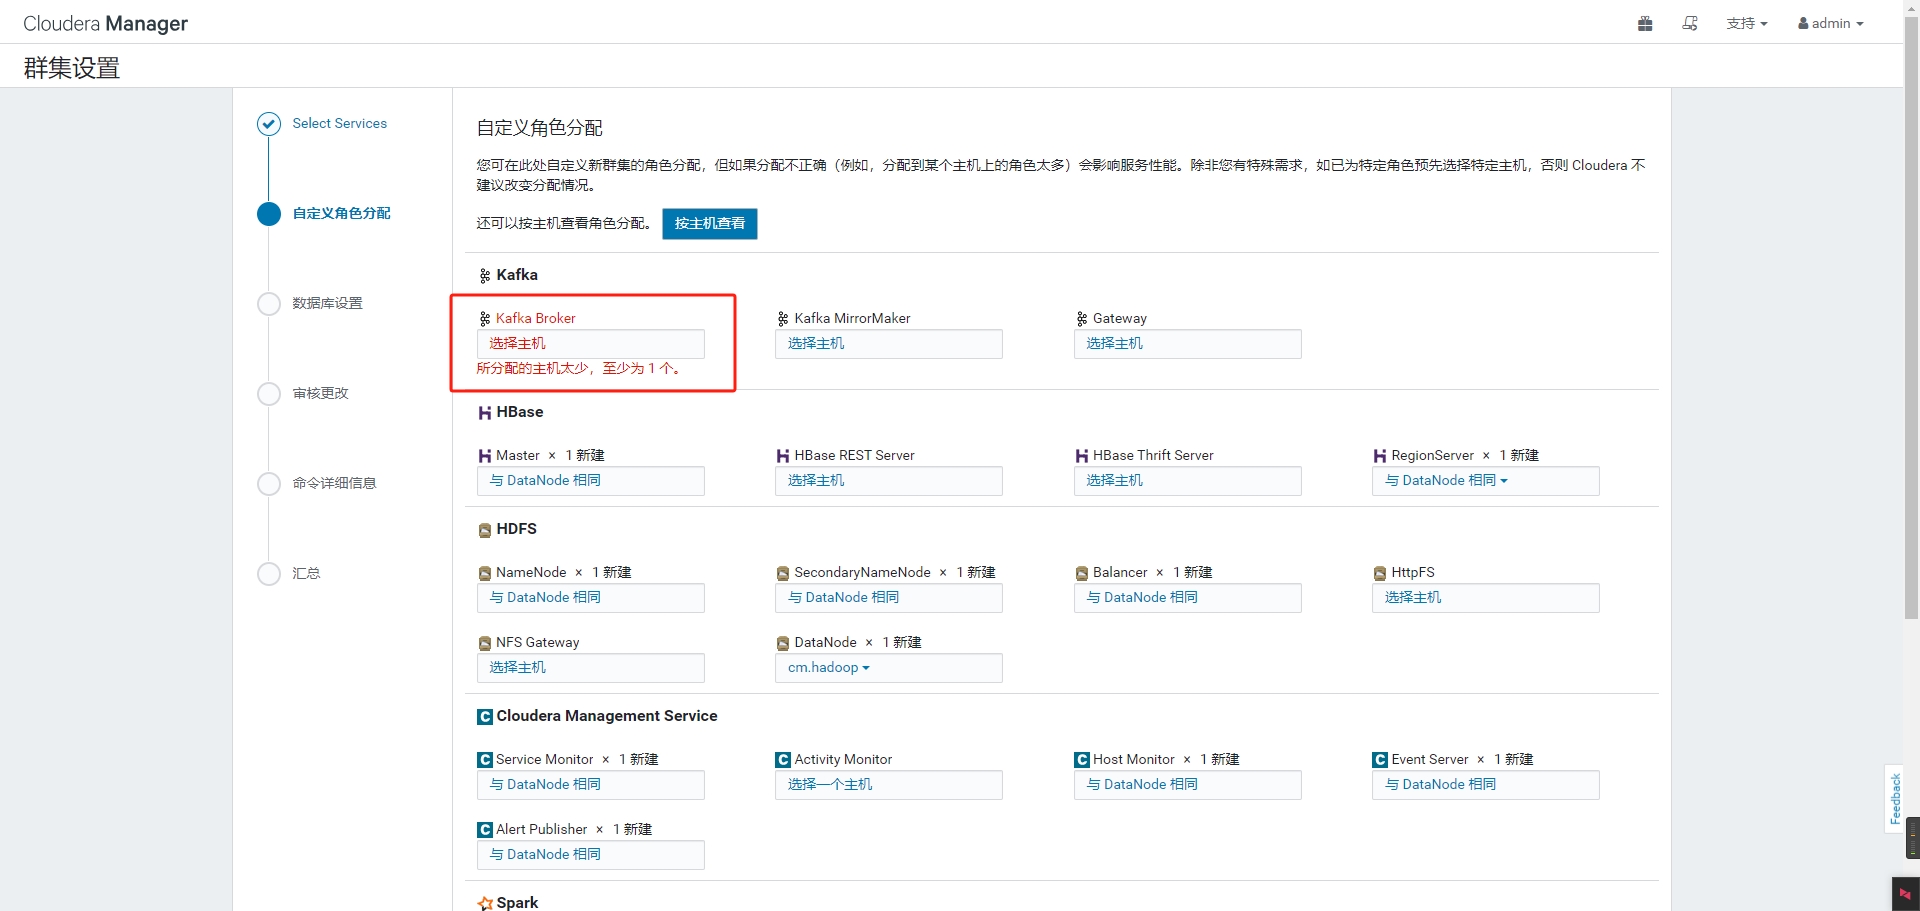Change Event Server host assignment

point(1486,785)
